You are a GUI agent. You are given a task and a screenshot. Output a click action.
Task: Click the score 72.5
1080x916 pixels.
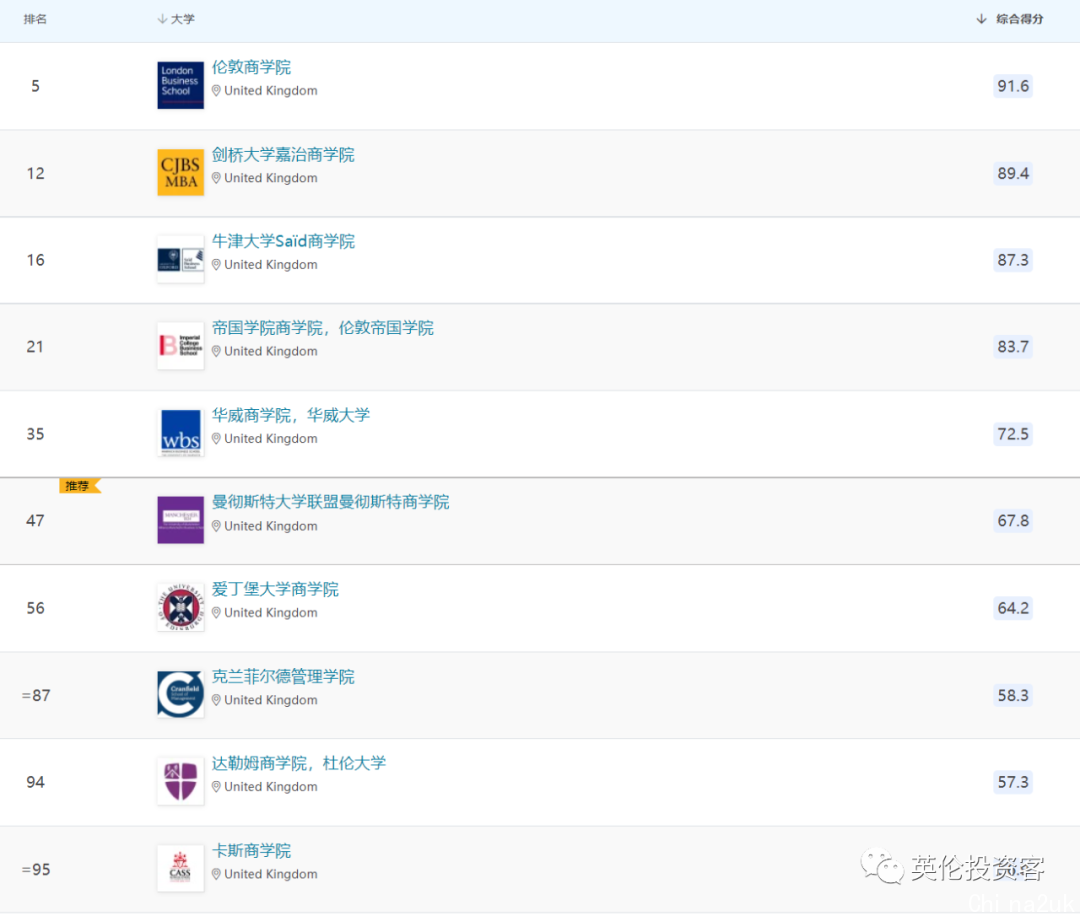tap(1012, 435)
